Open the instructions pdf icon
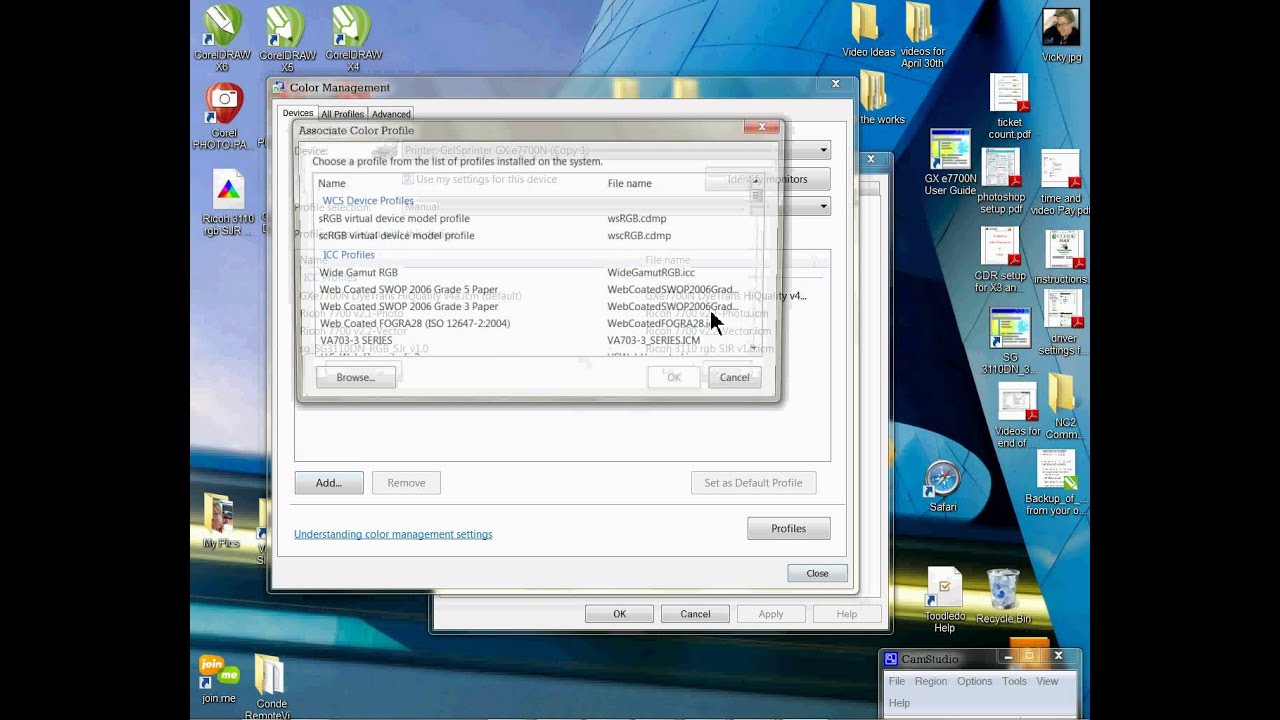 point(1062,257)
